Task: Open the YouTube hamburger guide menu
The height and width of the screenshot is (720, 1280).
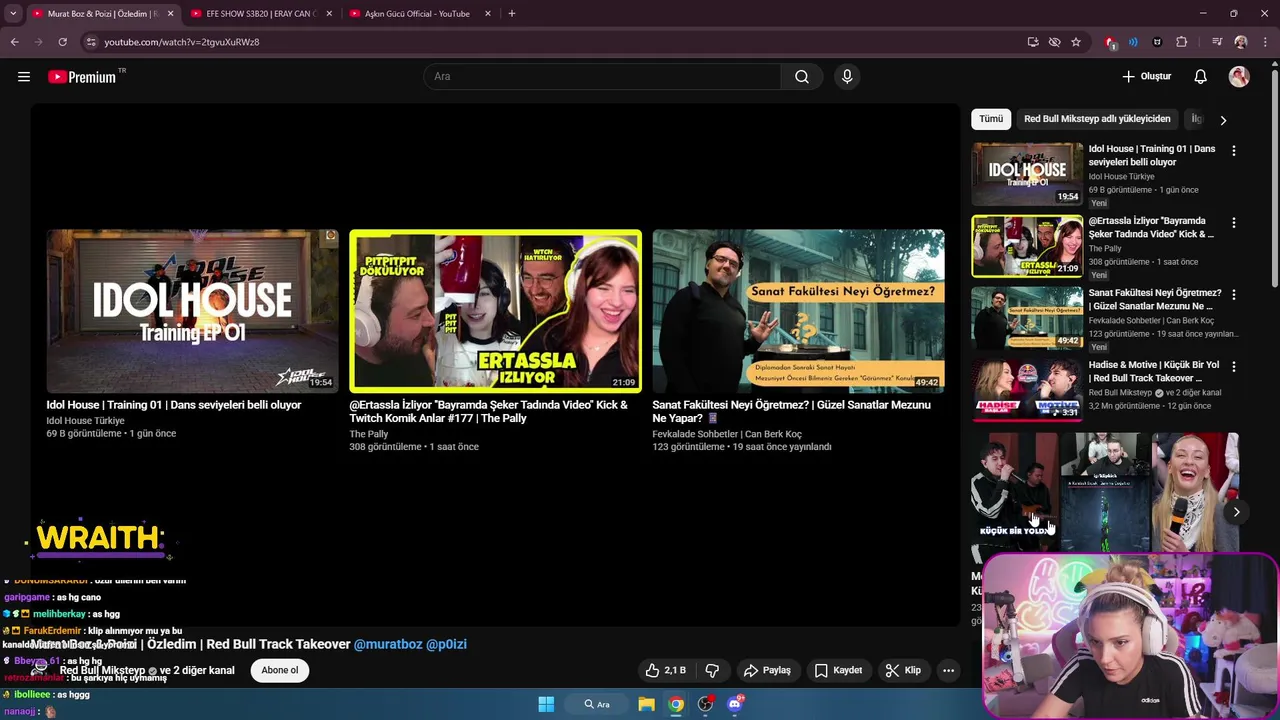Action: tap(24, 77)
